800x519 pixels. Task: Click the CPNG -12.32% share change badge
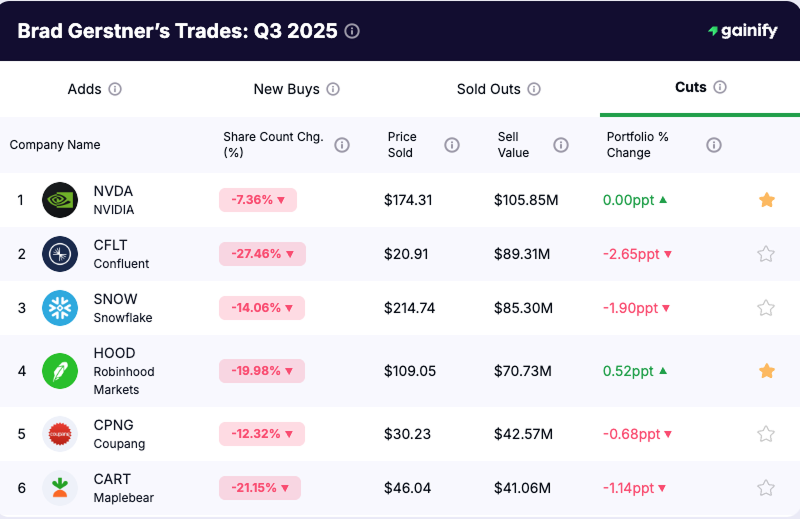pos(258,434)
